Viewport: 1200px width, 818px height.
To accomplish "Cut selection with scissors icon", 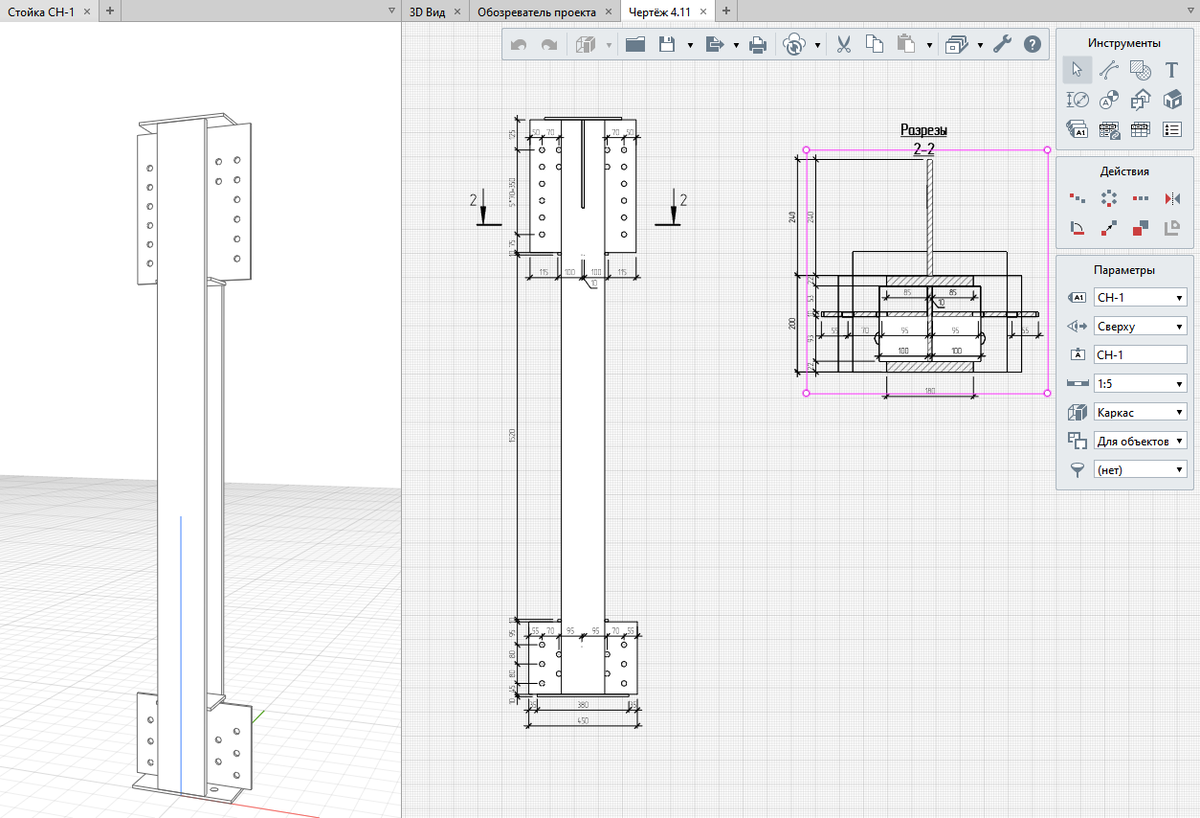I will [843, 44].
